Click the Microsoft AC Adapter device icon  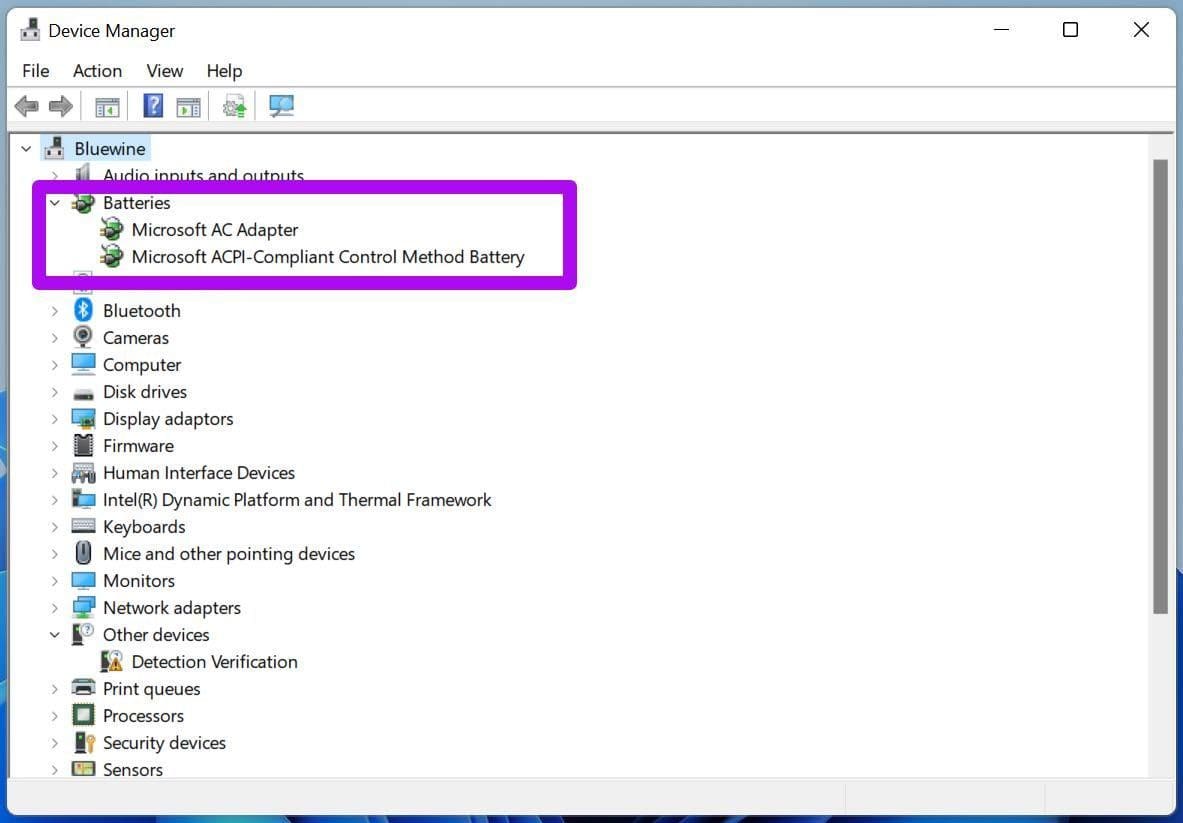tap(112, 229)
